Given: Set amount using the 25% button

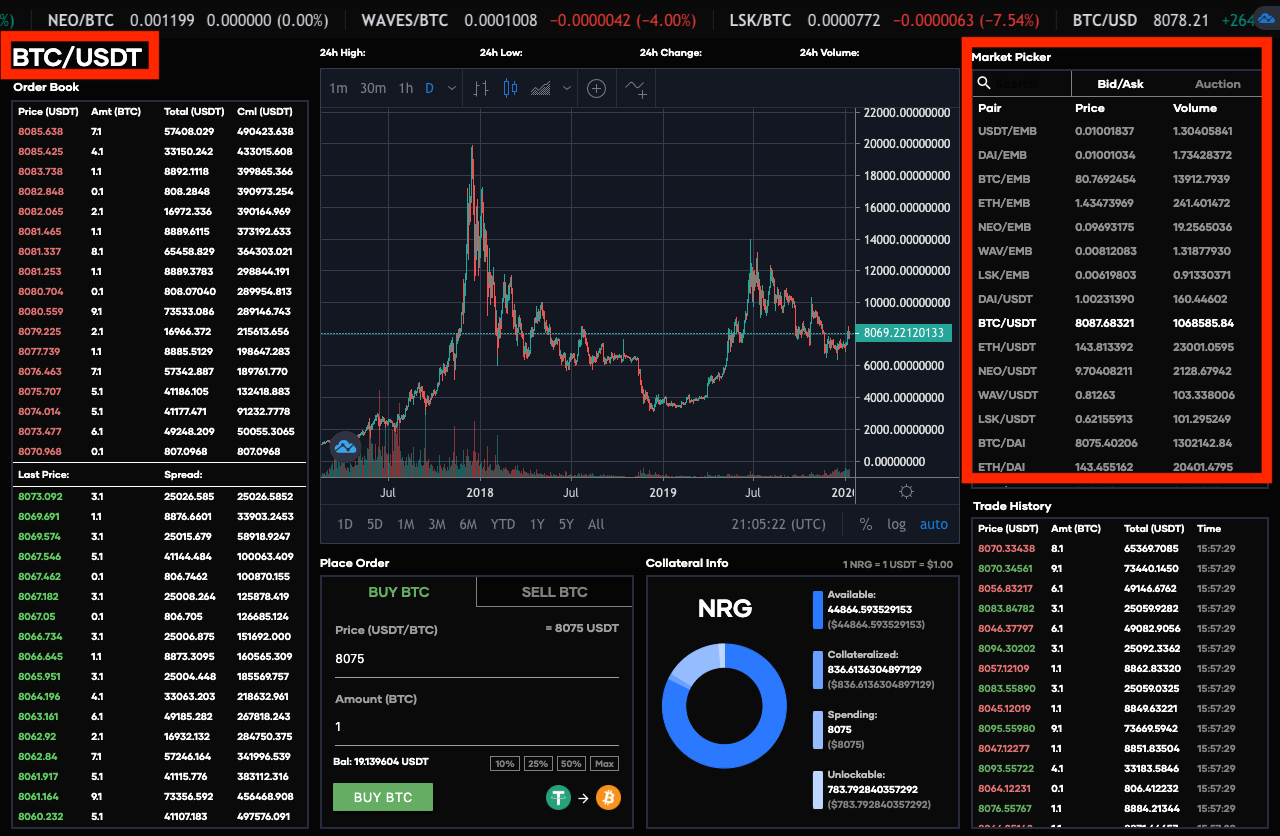Looking at the screenshot, I should 538,763.
